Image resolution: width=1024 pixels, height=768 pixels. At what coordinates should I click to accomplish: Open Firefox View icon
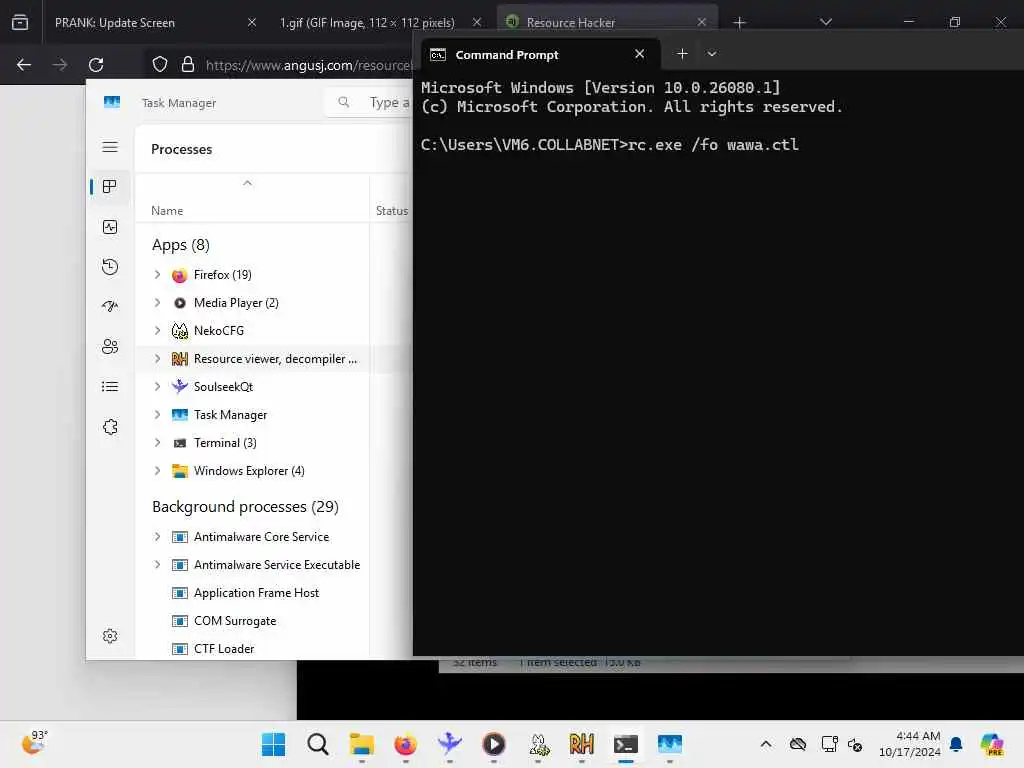(x=20, y=23)
